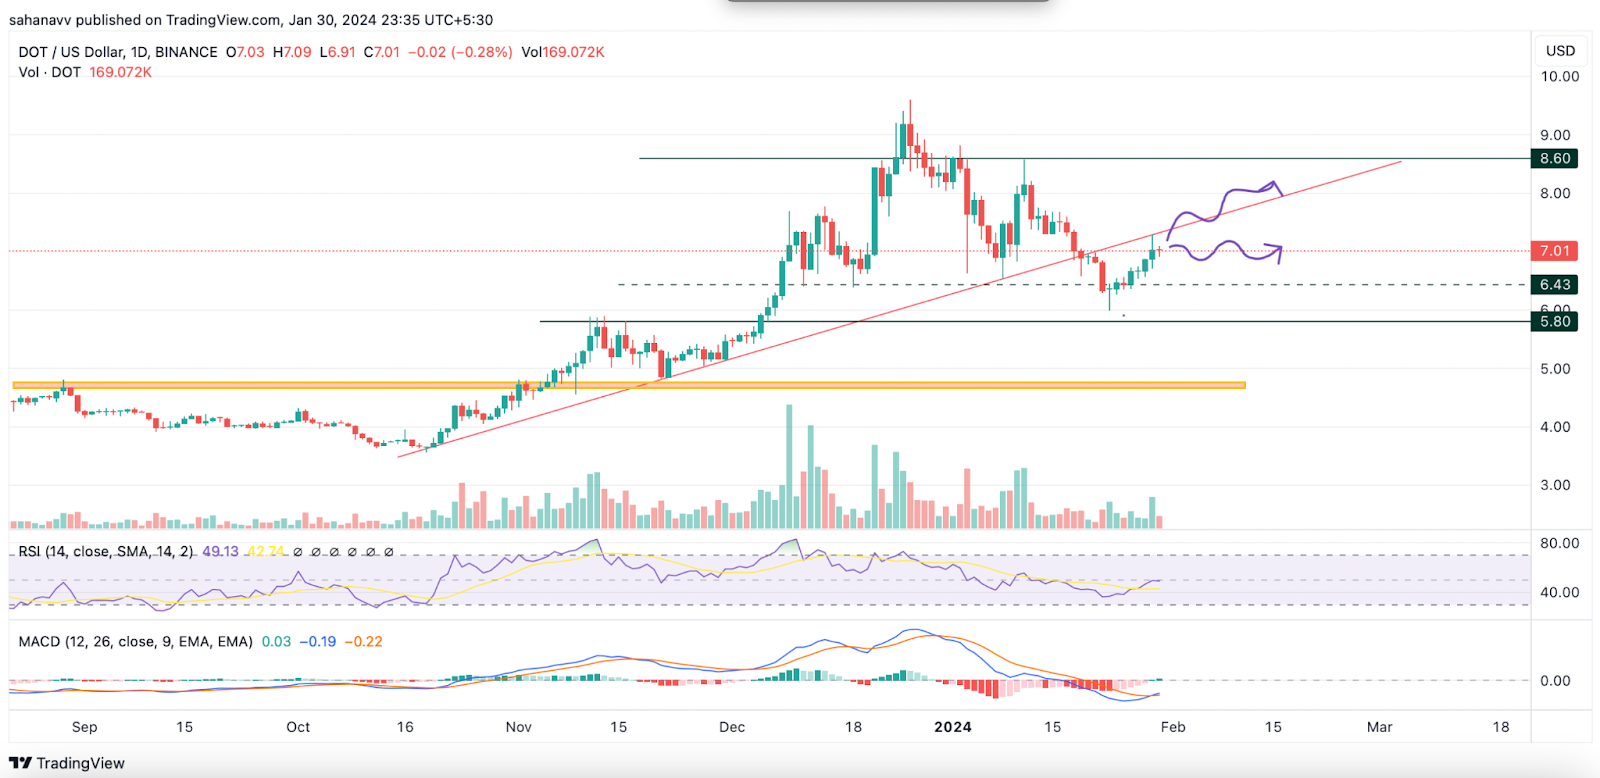Screen dimensions: 1600x778
Task: Click the 80.00 RSI axis label
Action: pyautogui.click(x=1560, y=543)
